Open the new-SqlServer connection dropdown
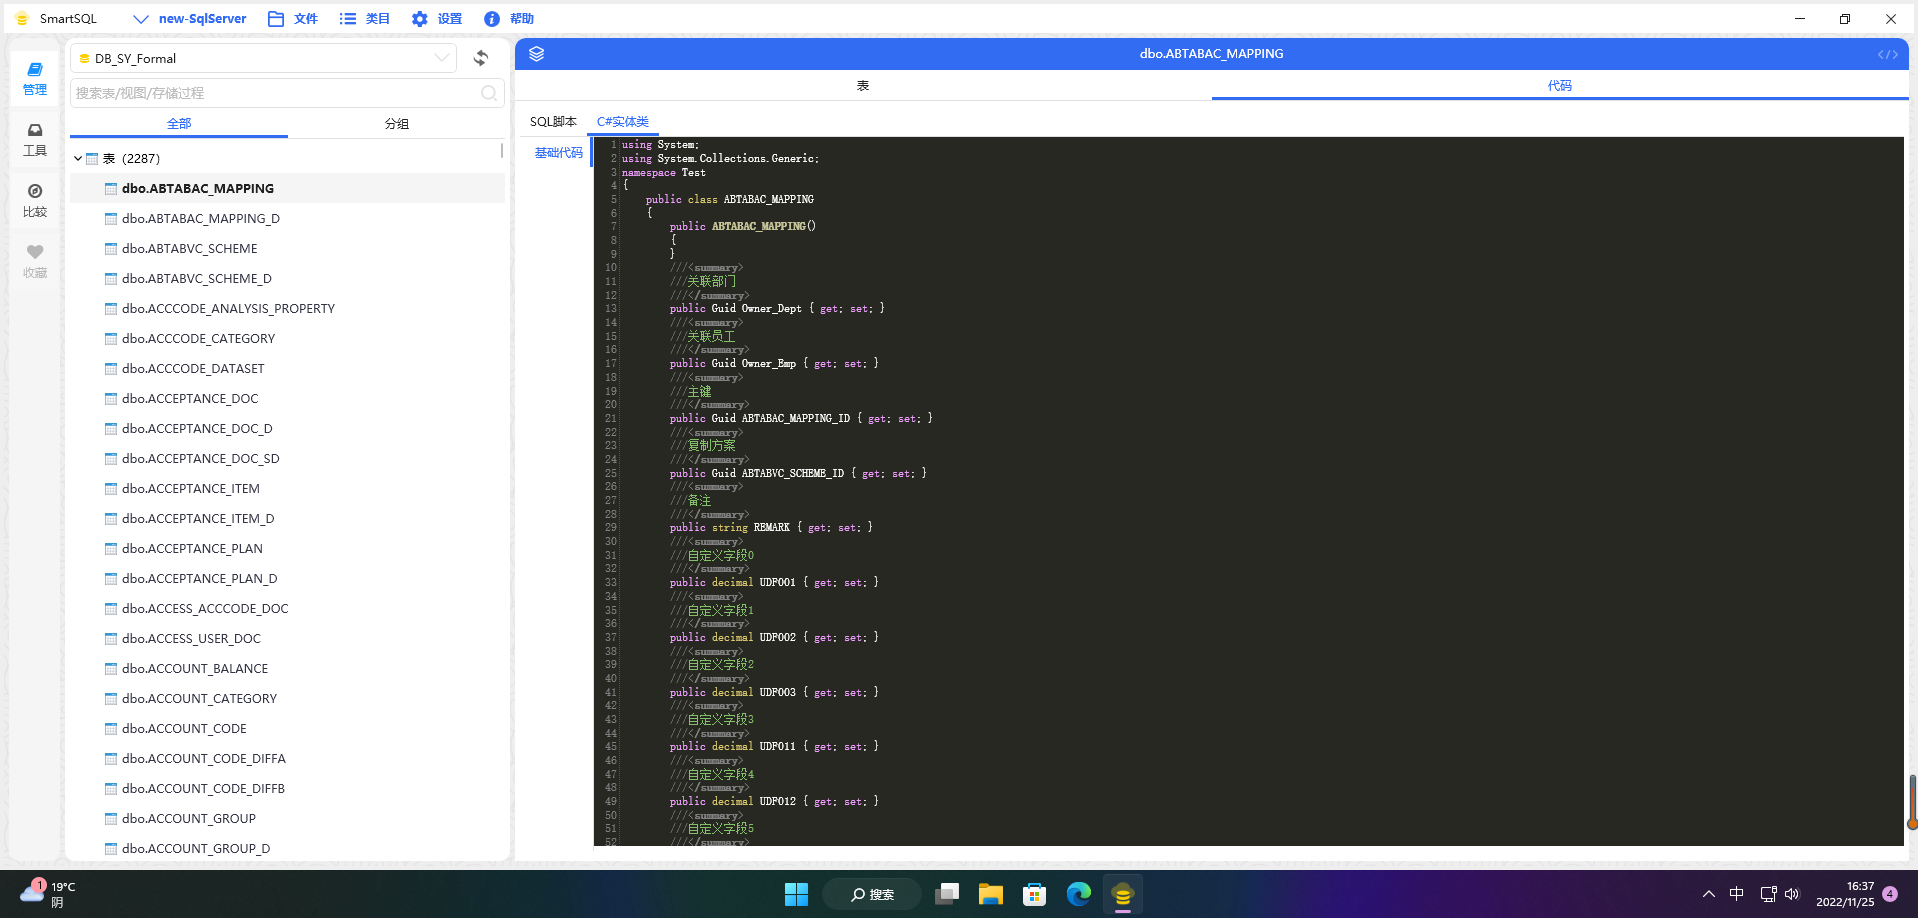This screenshot has height=918, width=1918. click(190, 19)
